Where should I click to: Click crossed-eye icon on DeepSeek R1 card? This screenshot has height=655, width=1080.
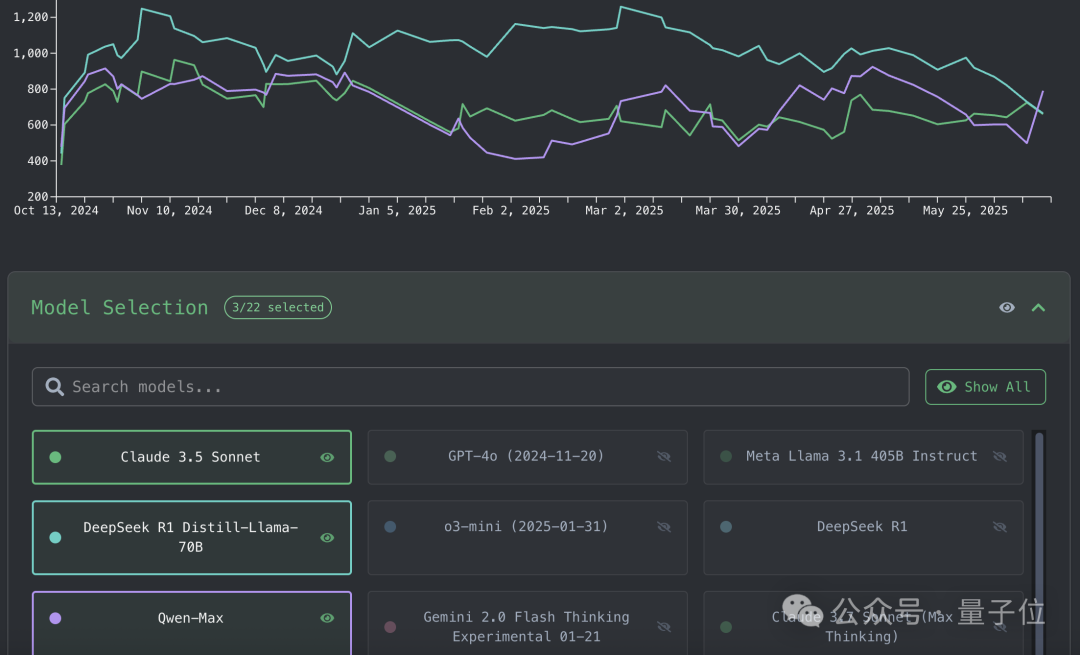pos(999,527)
